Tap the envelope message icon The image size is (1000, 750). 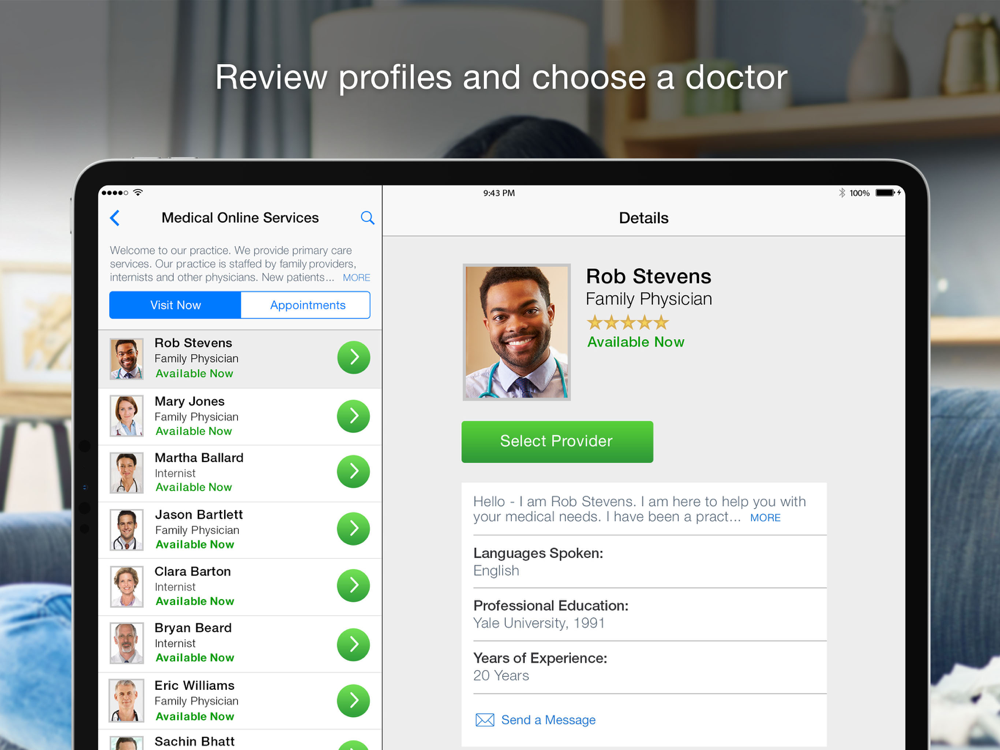click(x=485, y=720)
